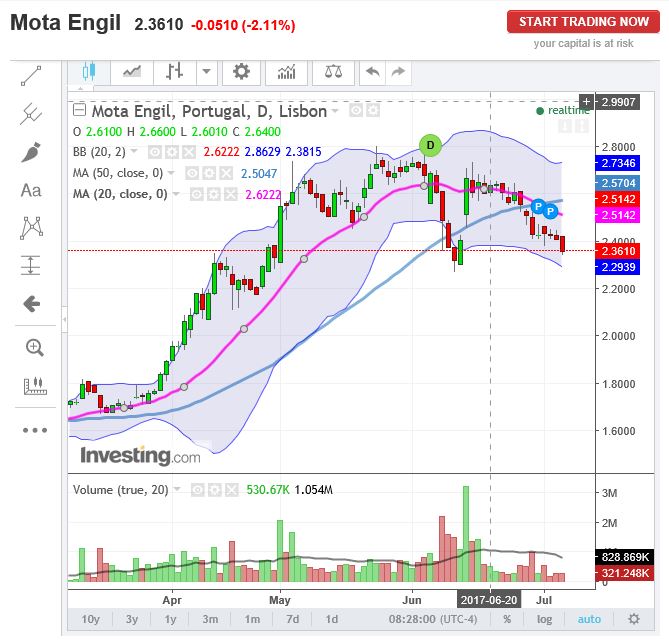This screenshot has width=669, height=643.
Task: Expand the MA (20, close, 0) dropdown arrow
Action: tap(176, 194)
